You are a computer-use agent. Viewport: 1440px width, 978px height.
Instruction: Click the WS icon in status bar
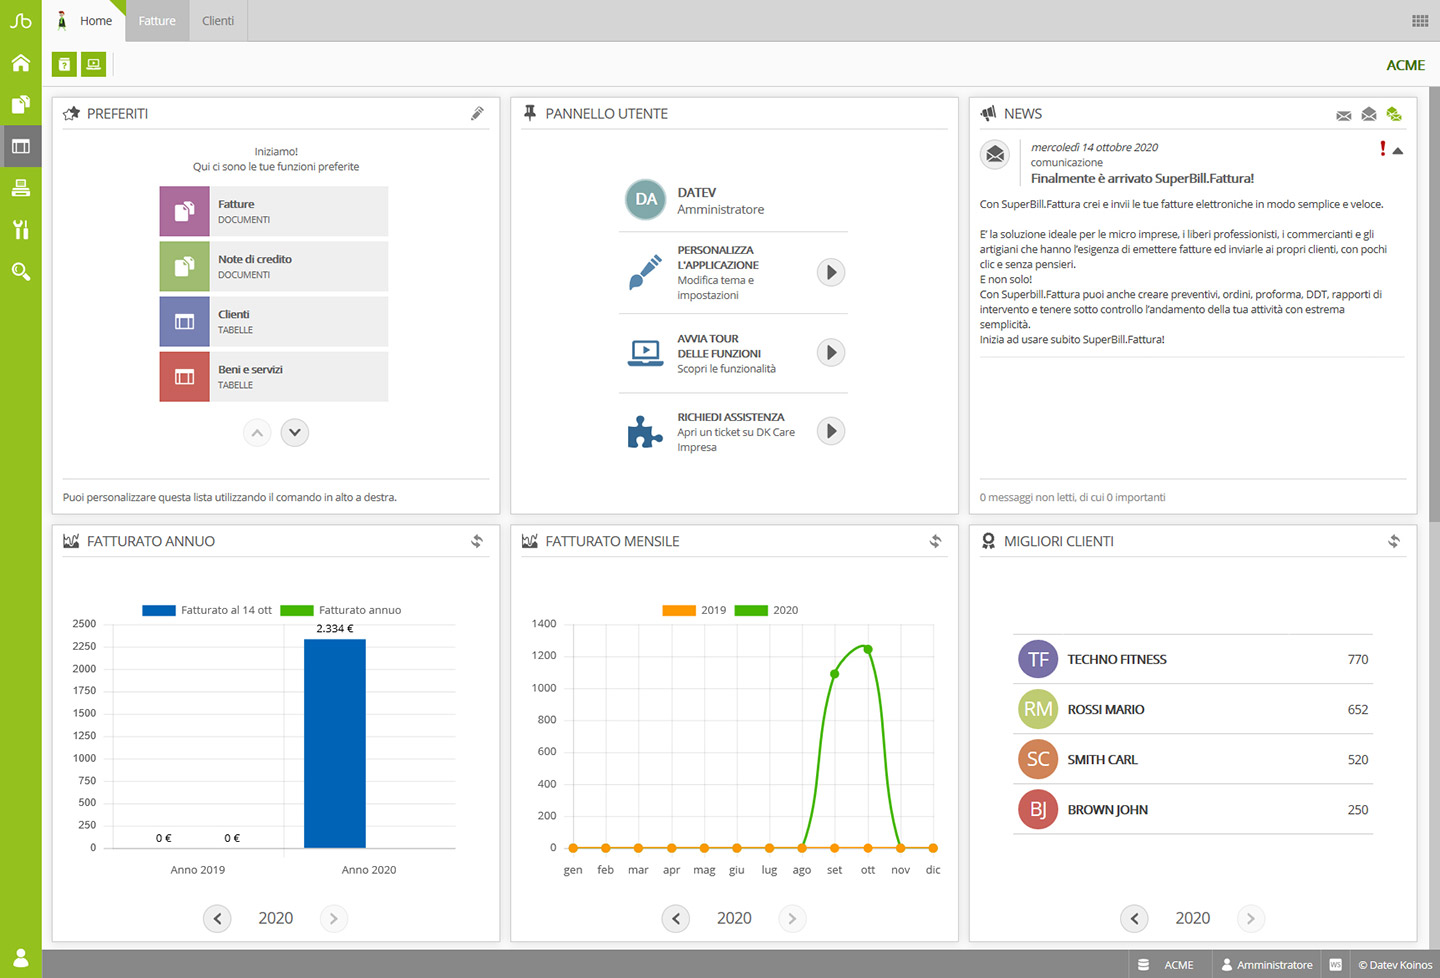[x=1335, y=965]
